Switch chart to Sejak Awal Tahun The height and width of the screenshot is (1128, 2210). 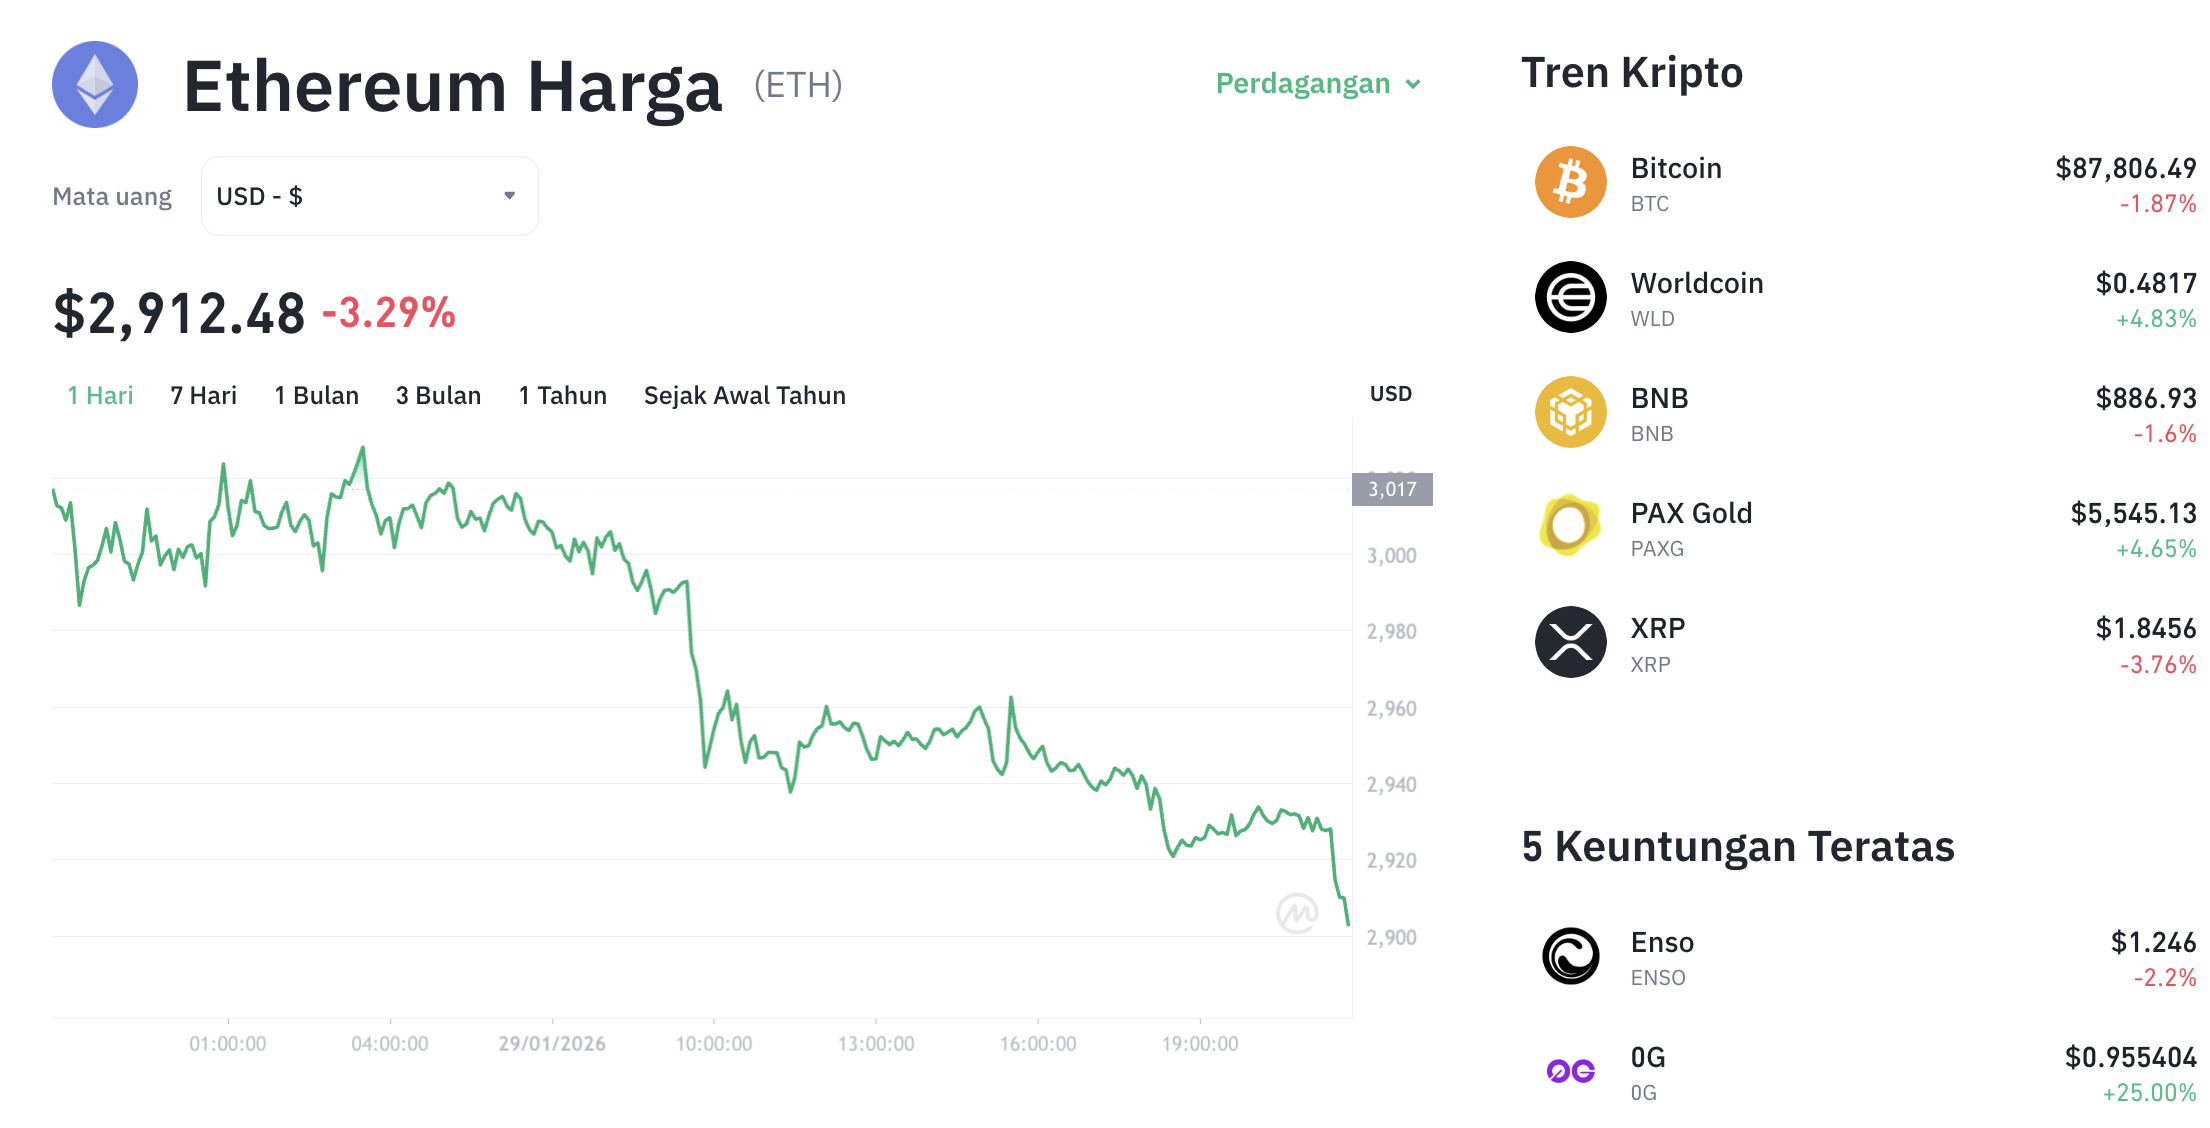744,395
